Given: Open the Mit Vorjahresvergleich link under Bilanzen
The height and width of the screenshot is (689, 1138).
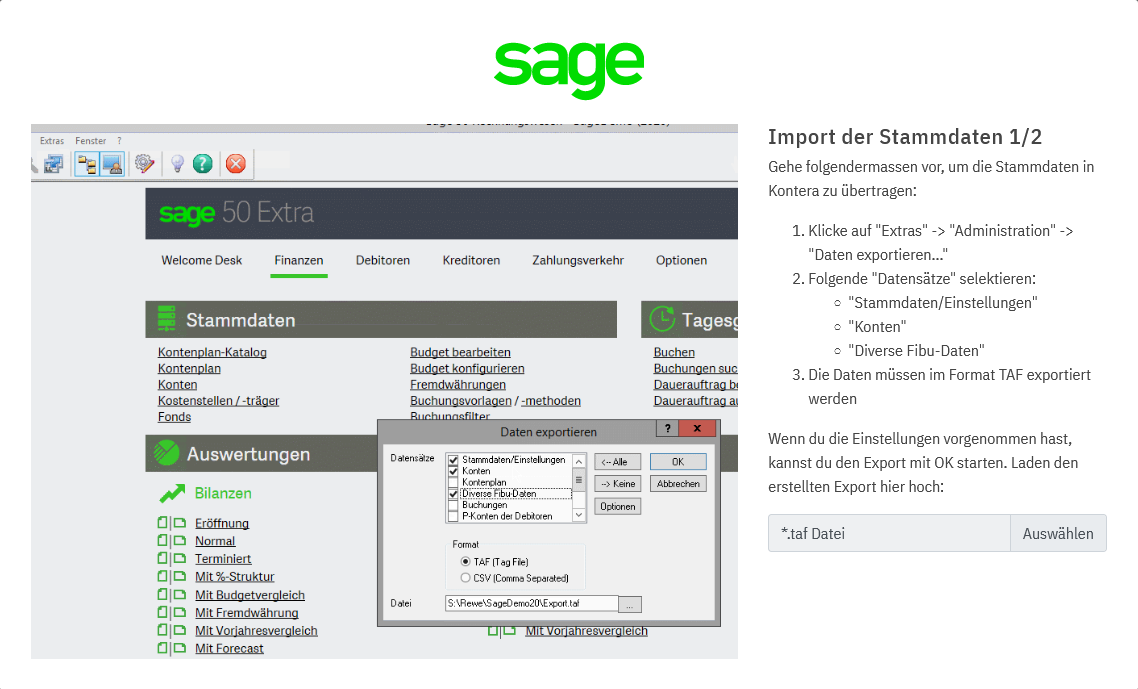Looking at the screenshot, I should pyautogui.click(x=256, y=631).
